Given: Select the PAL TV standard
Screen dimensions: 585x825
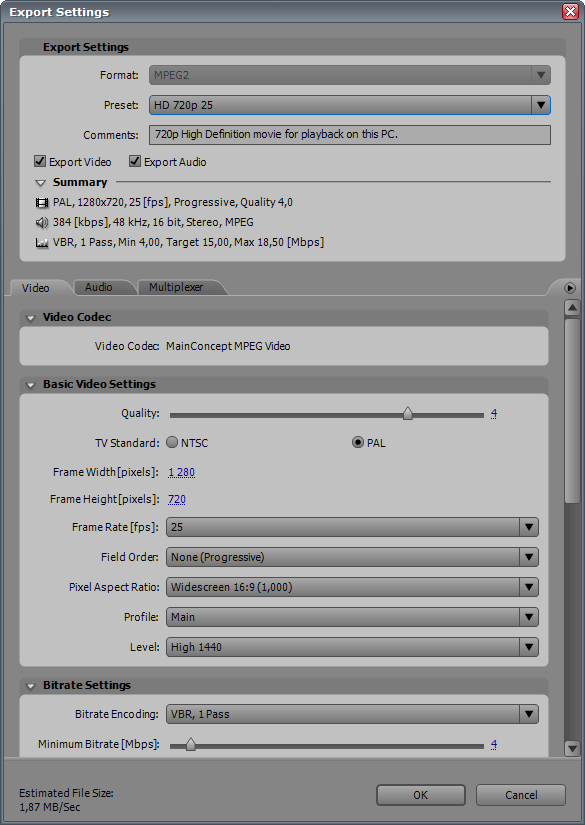Looking at the screenshot, I should click(358, 442).
